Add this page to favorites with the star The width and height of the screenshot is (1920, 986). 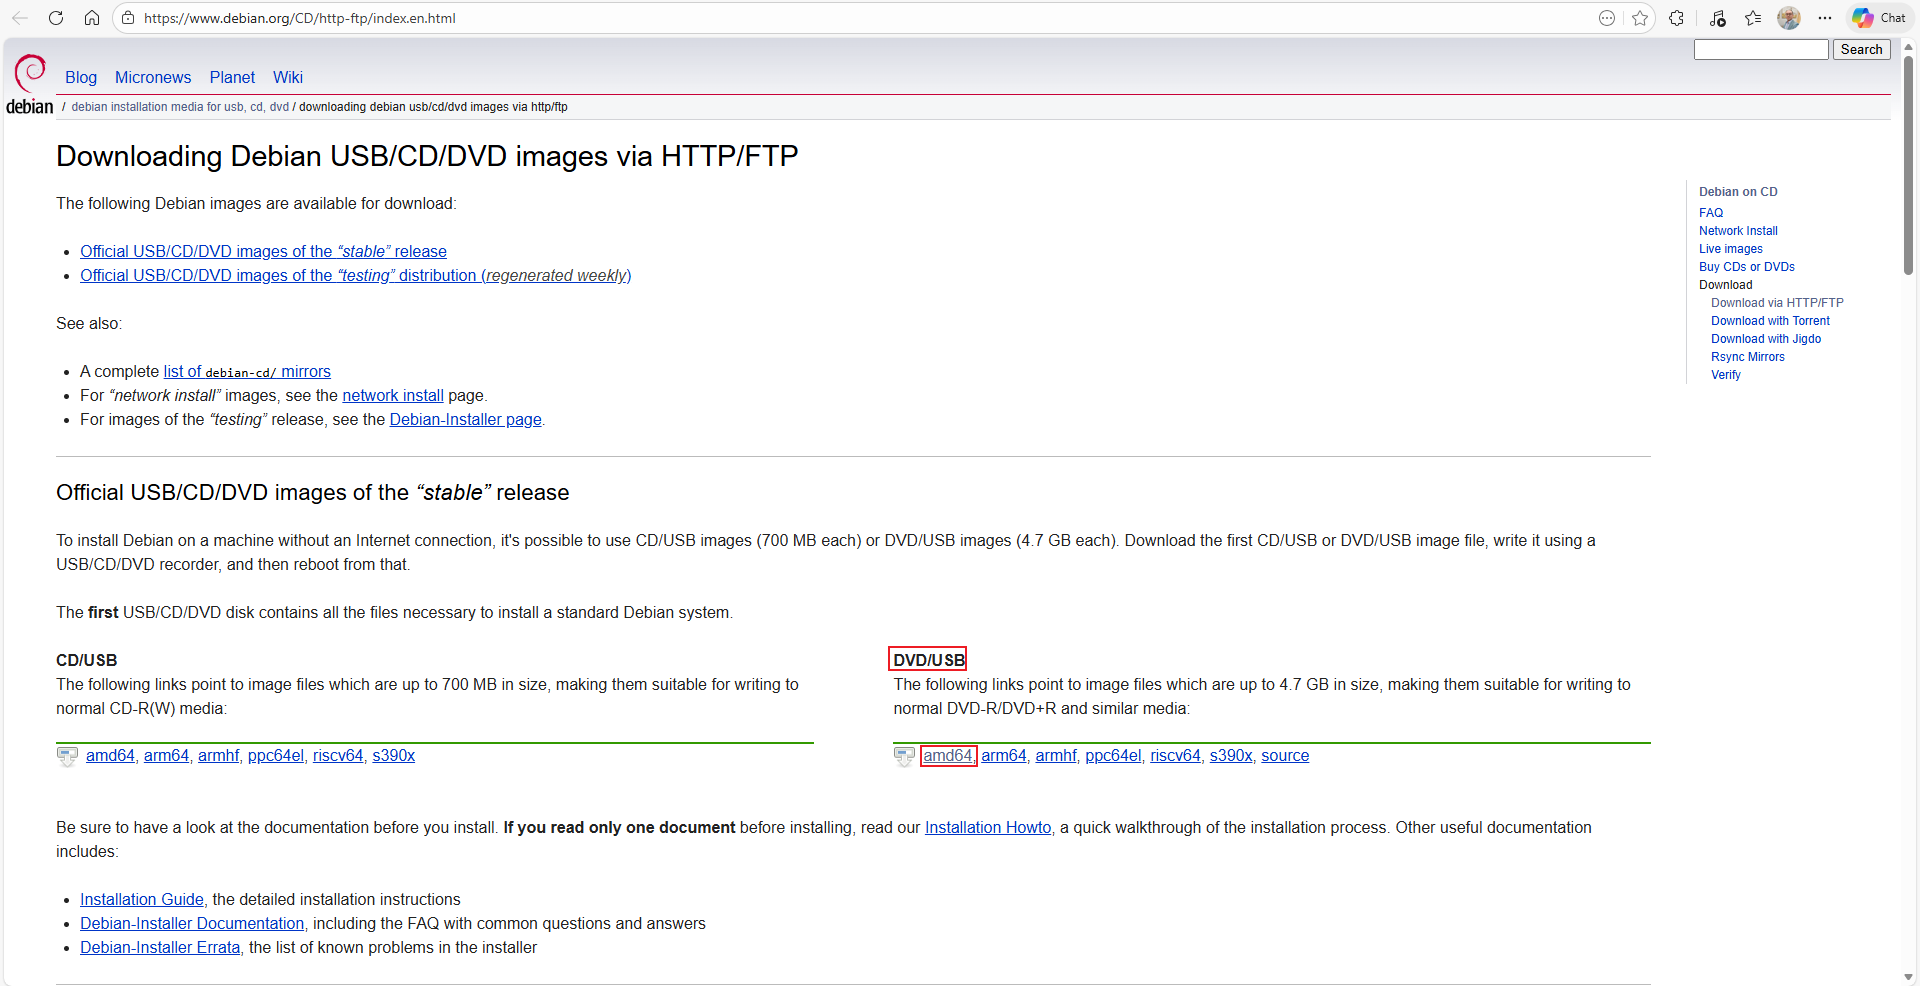click(x=1640, y=18)
